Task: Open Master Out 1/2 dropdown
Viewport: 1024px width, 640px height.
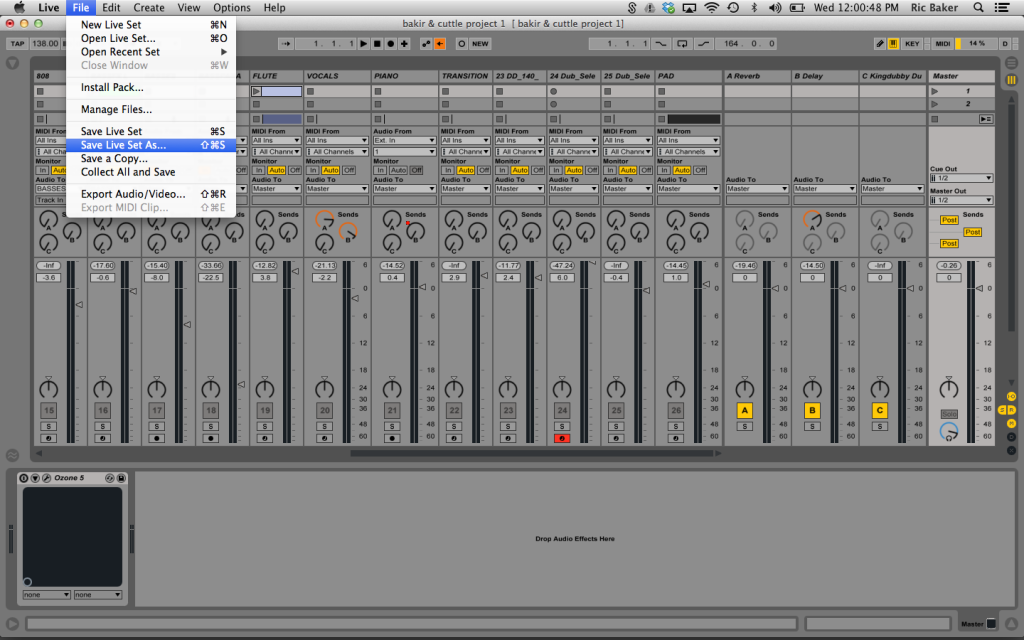Action: pyautogui.click(x=961, y=200)
